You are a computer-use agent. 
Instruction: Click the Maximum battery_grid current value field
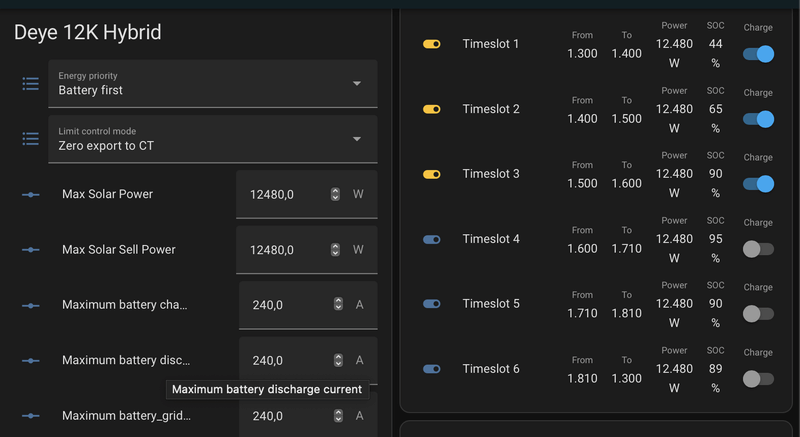(308, 415)
